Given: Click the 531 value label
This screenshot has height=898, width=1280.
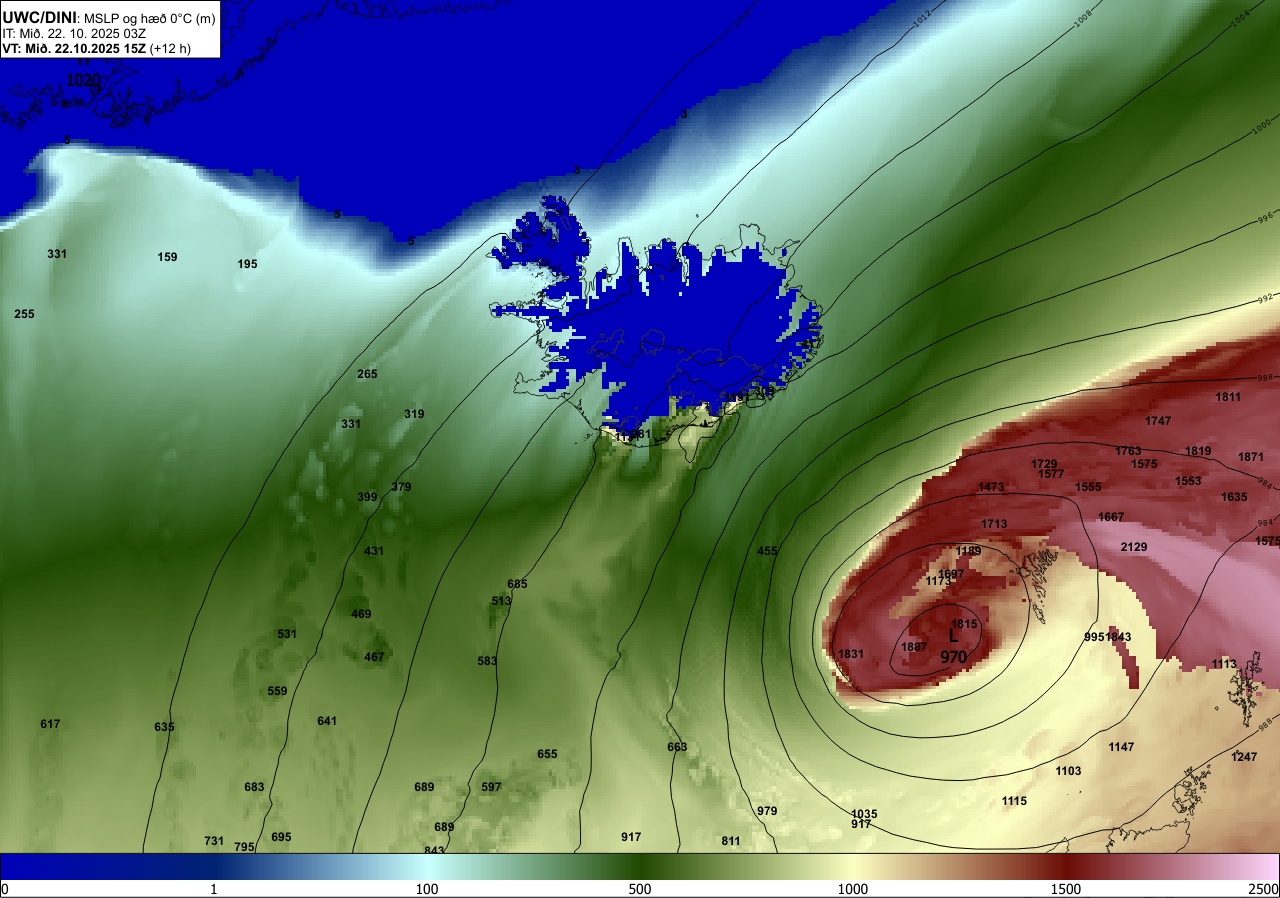Looking at the screenshot, I should [287, 634].
